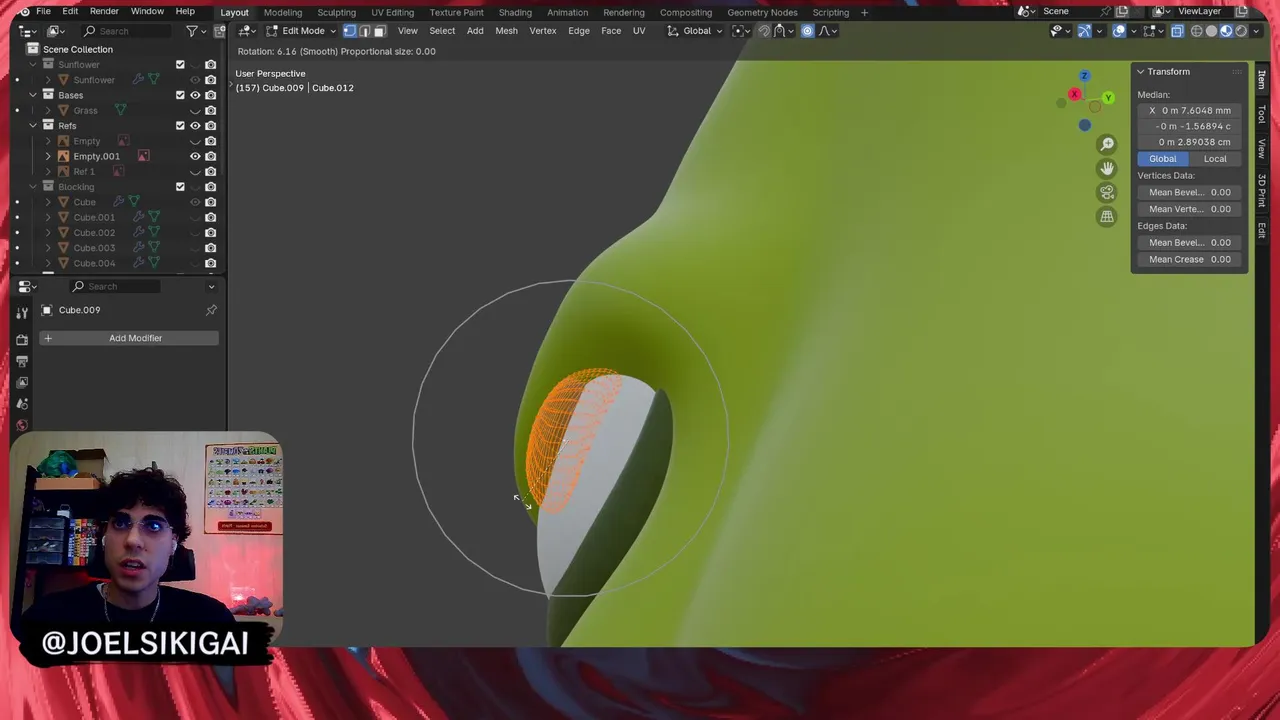Uncheck Blocking collection checkbox
The image size is (1280, 720).
coord(180,187)
